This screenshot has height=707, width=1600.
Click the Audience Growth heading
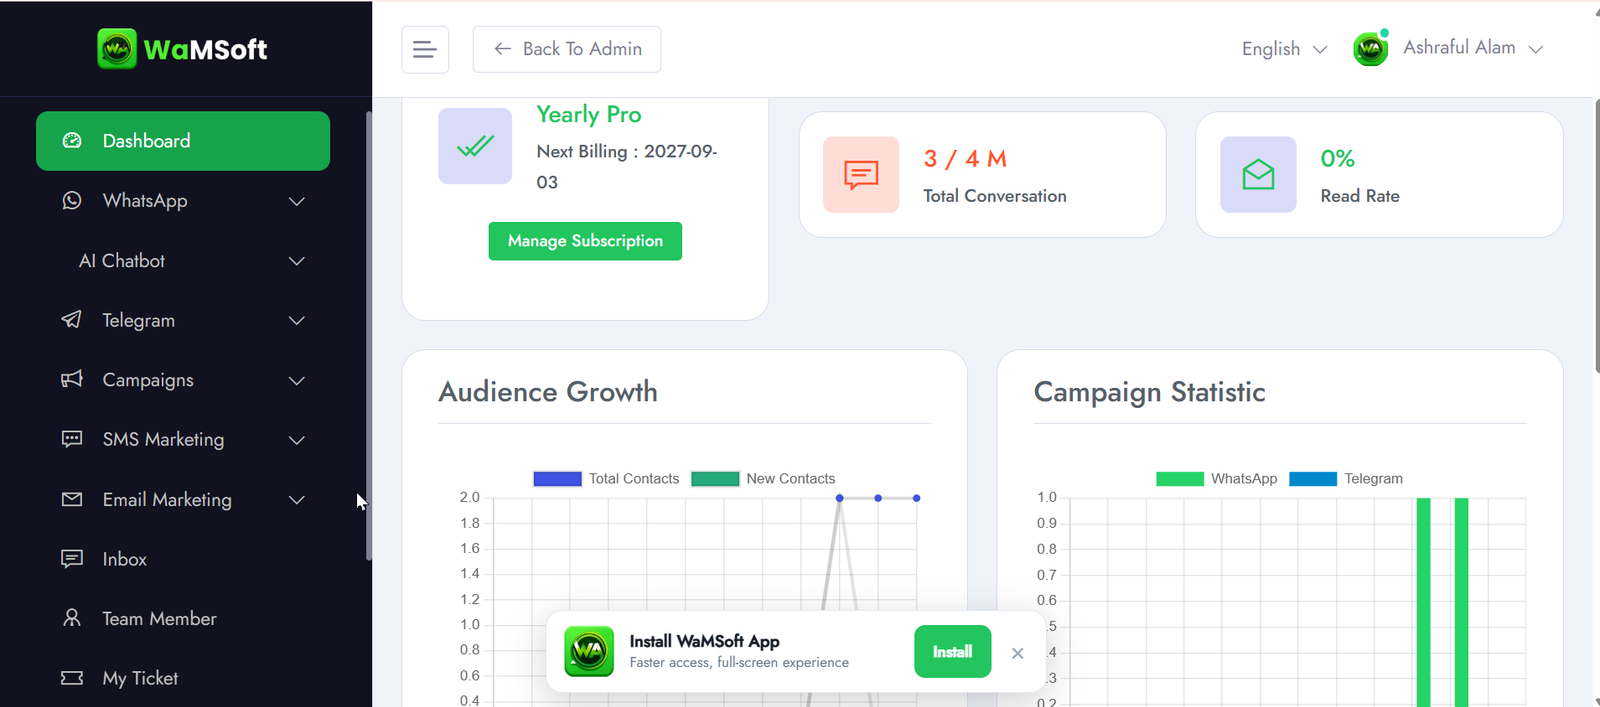pyautogui.click(x=548, y=392)
